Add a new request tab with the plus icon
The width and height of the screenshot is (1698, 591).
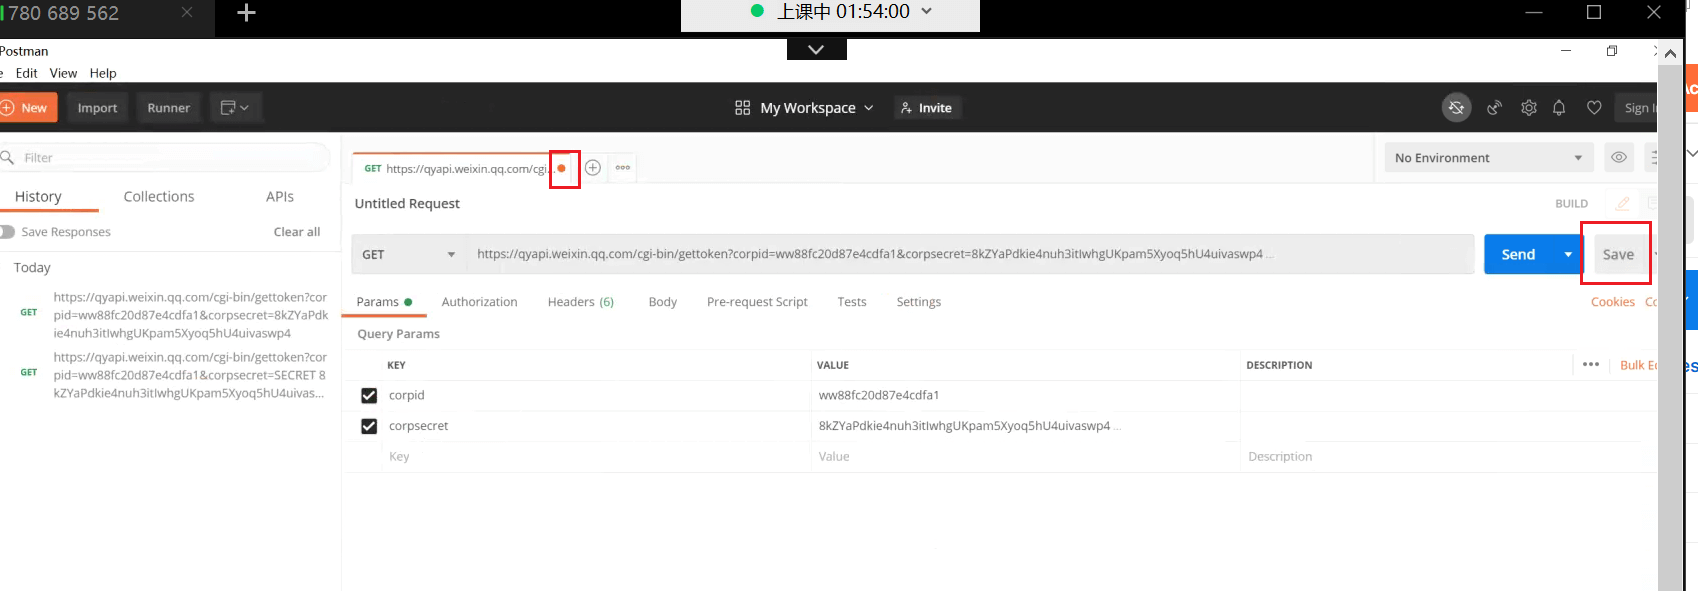coord(593,168)
